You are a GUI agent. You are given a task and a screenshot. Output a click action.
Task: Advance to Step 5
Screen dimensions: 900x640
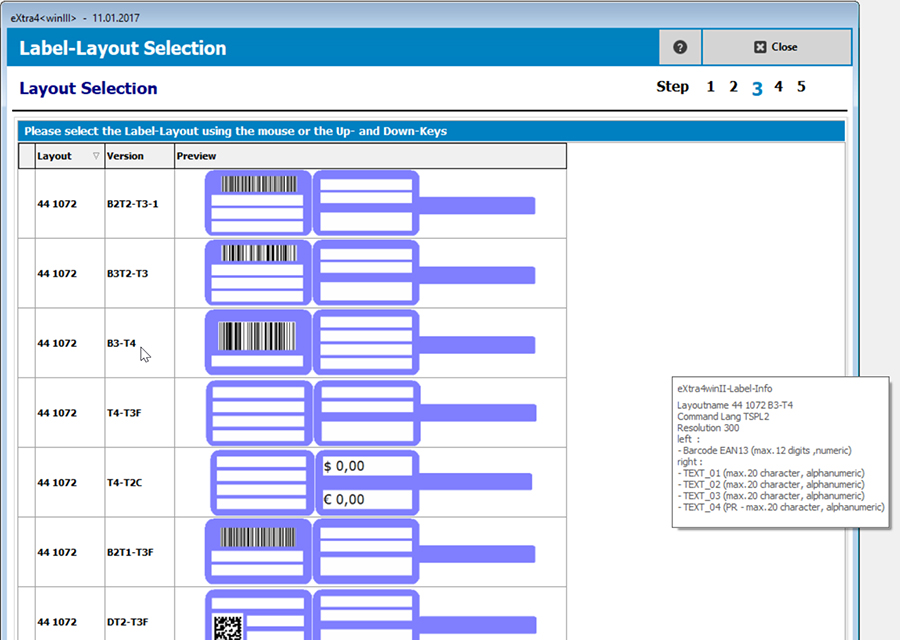801,87
